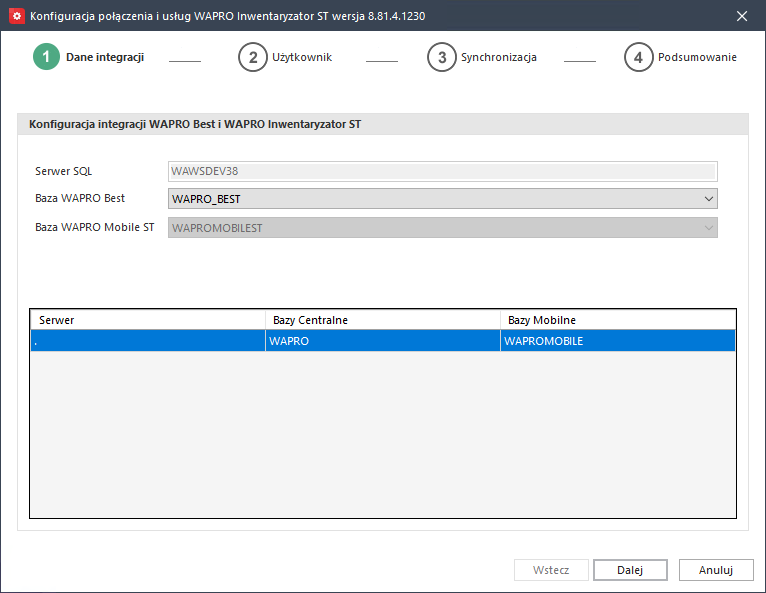Cancel with the Anuluj button
The height and width of the screenshot is (593, 766).
click(716, 570)
